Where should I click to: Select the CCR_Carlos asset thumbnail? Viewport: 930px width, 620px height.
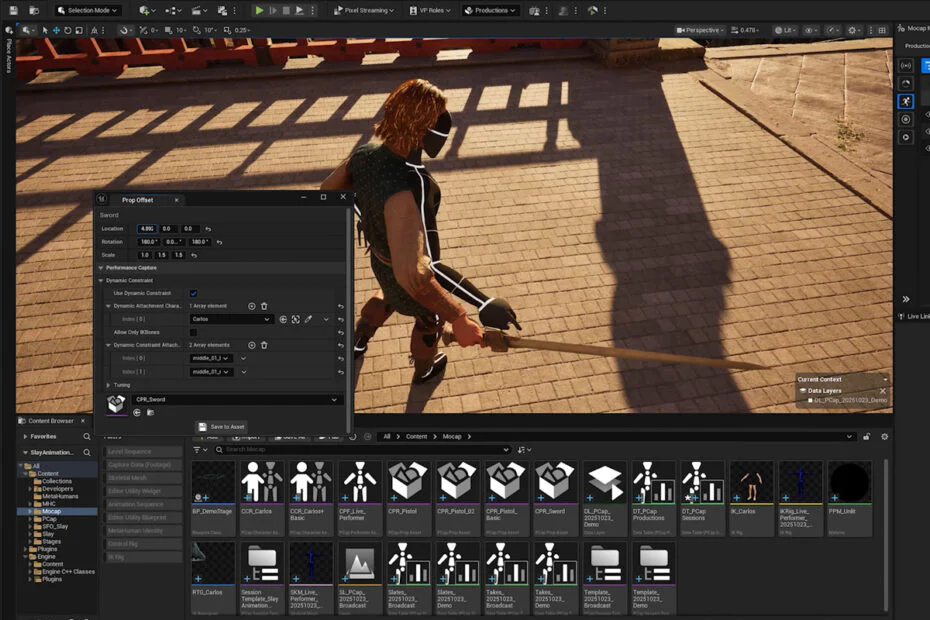[x=262, y=499]
